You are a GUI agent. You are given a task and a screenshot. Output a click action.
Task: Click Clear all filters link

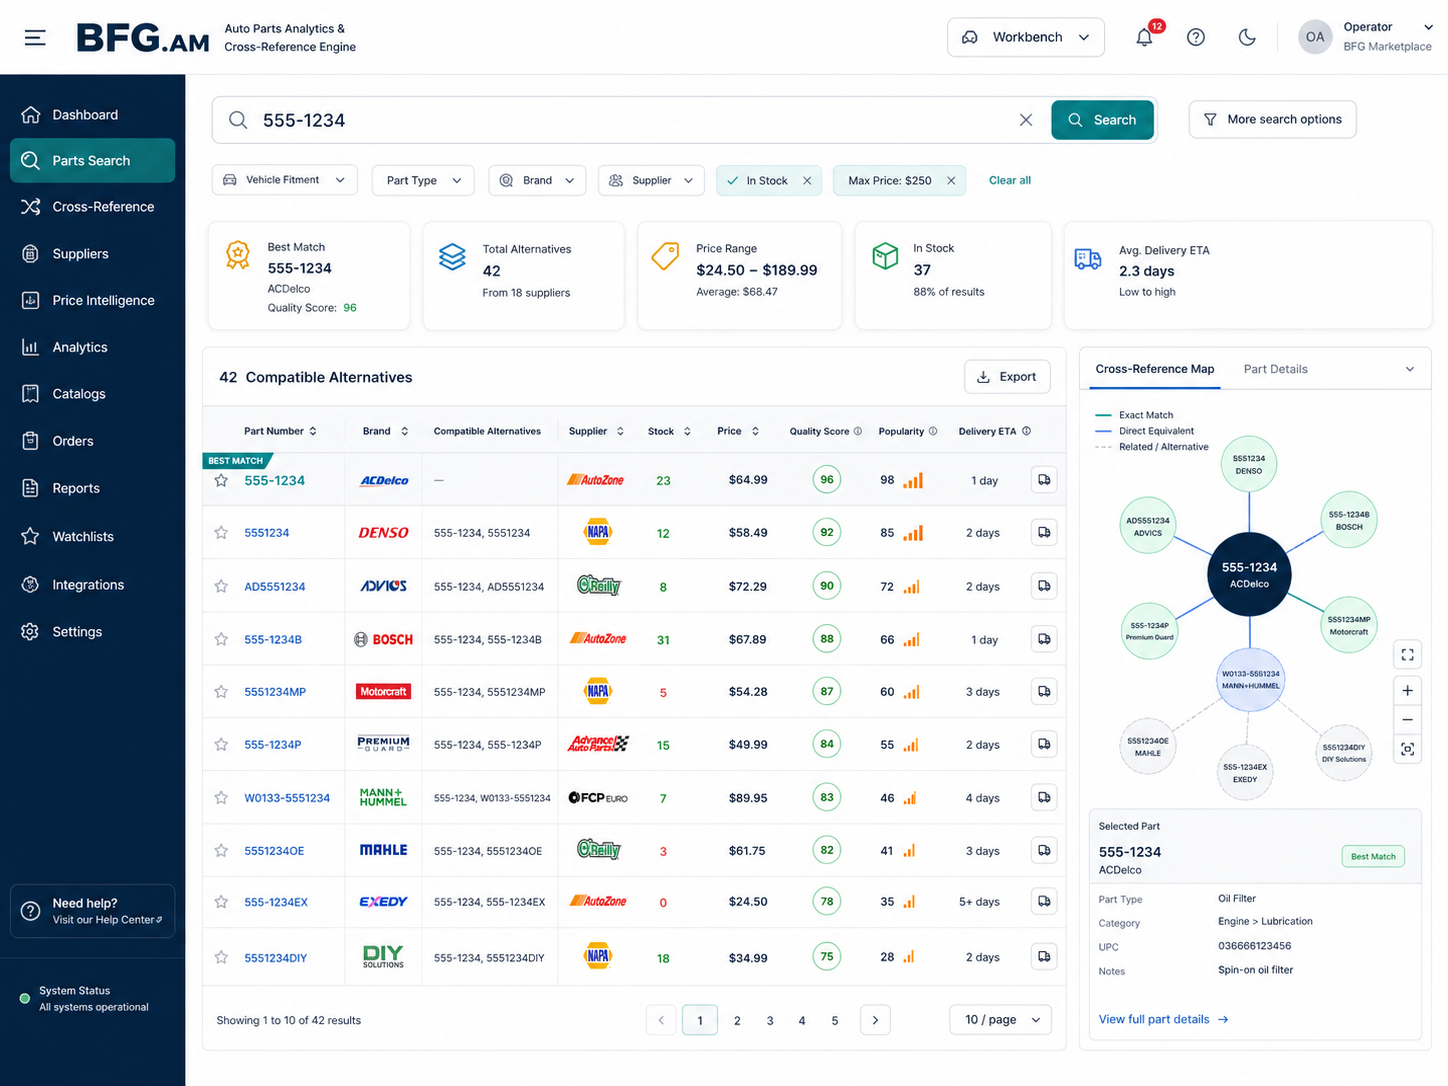tap(1010, 181)
